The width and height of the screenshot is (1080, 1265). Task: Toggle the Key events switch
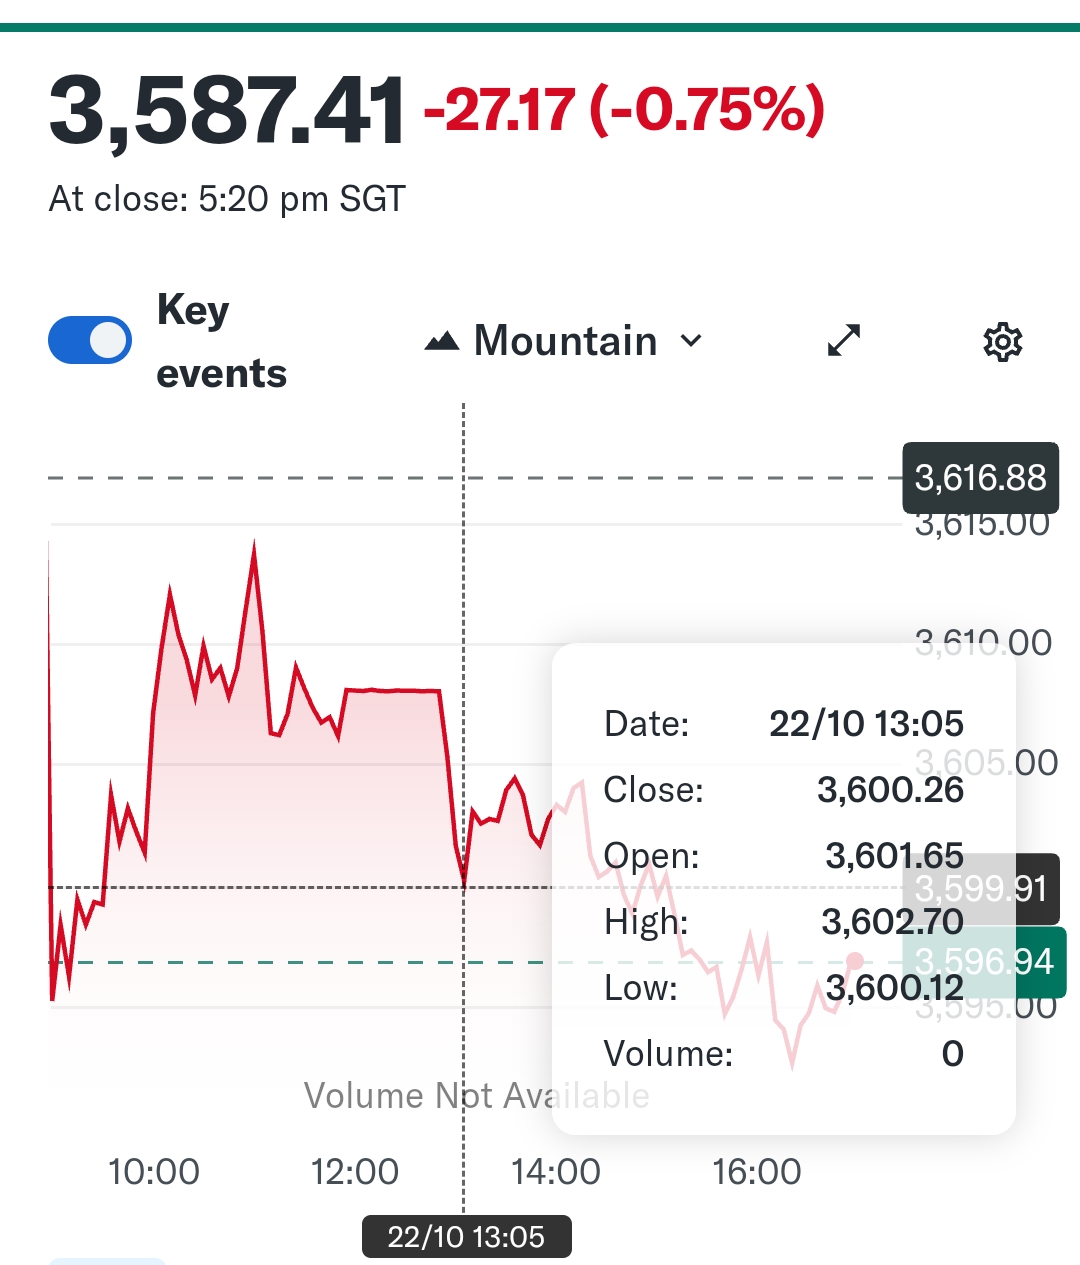(x=90, y=341)
